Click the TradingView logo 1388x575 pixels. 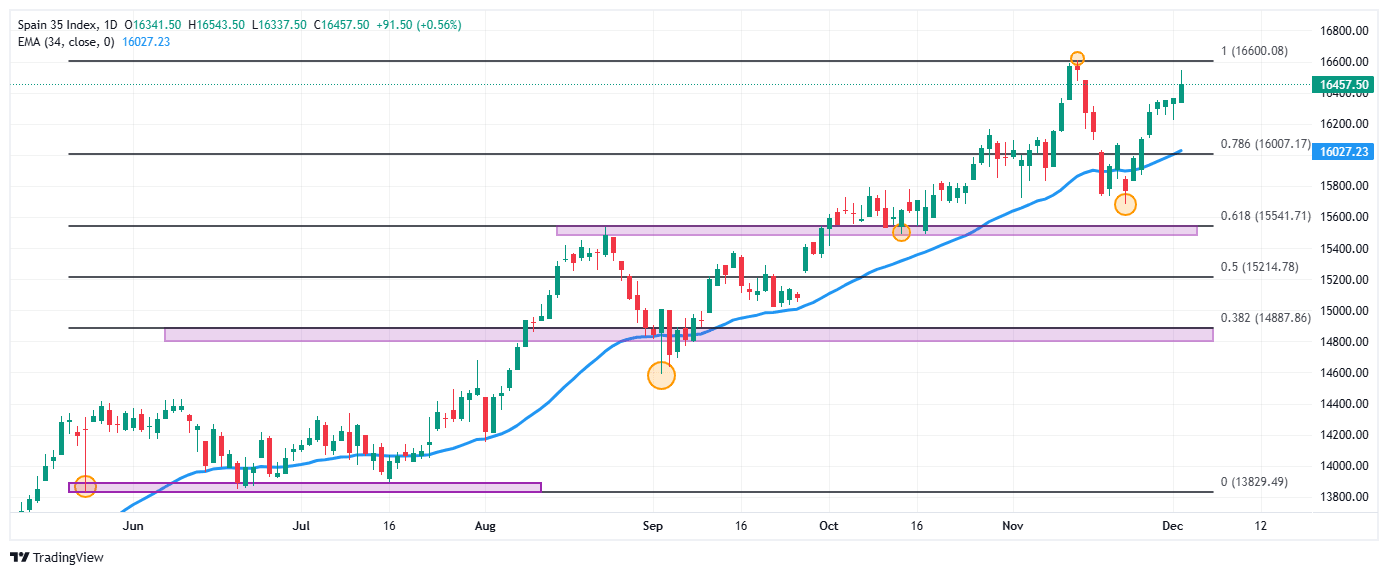[56, 557]
